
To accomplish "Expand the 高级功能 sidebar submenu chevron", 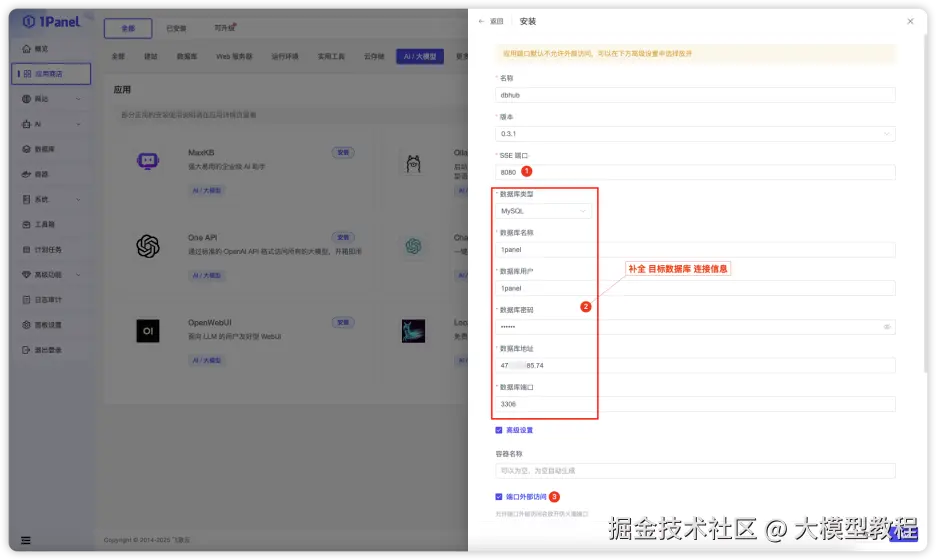I will [x=78, y=274].
